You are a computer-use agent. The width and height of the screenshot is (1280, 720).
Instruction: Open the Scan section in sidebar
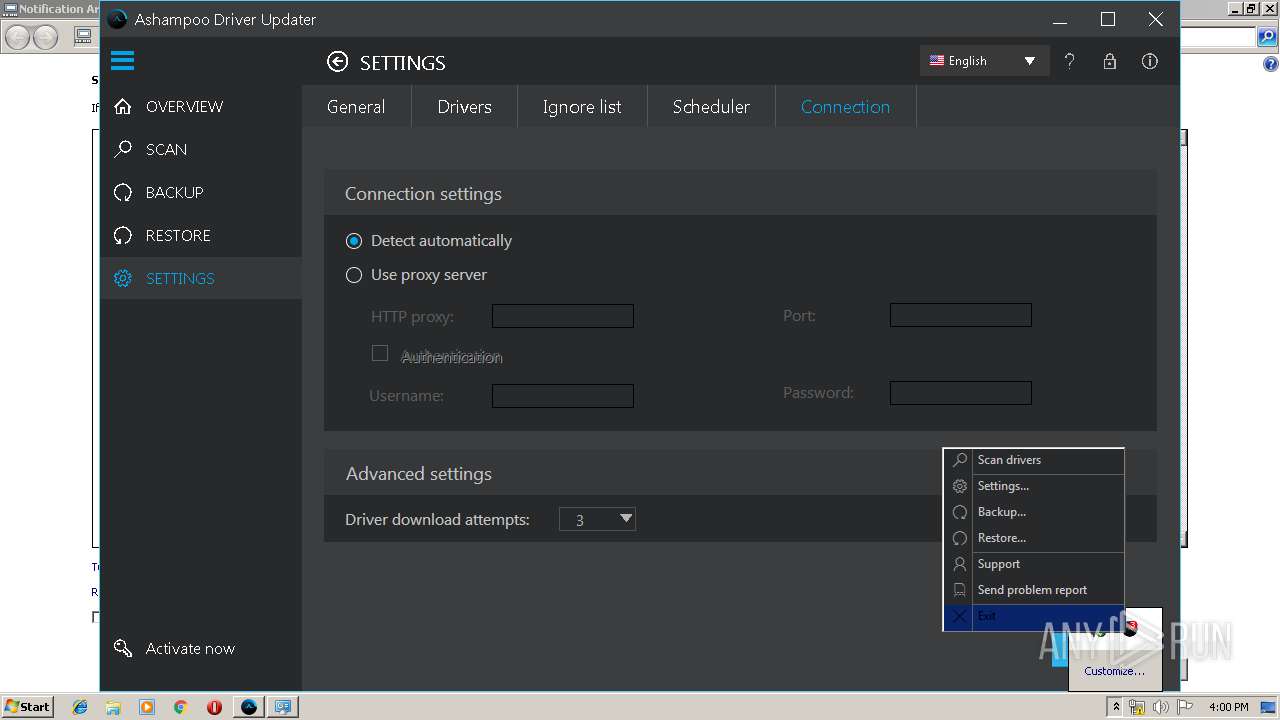pyautogui.click(x=201, y=149)
